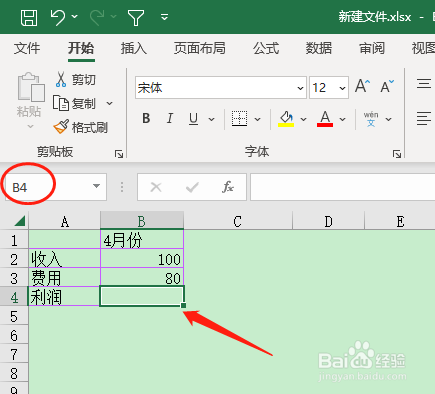The height and width of the screenshot is (394, 435).
Task: Open the phonetic guide options dropdown arrow
Action: [388, 119]
